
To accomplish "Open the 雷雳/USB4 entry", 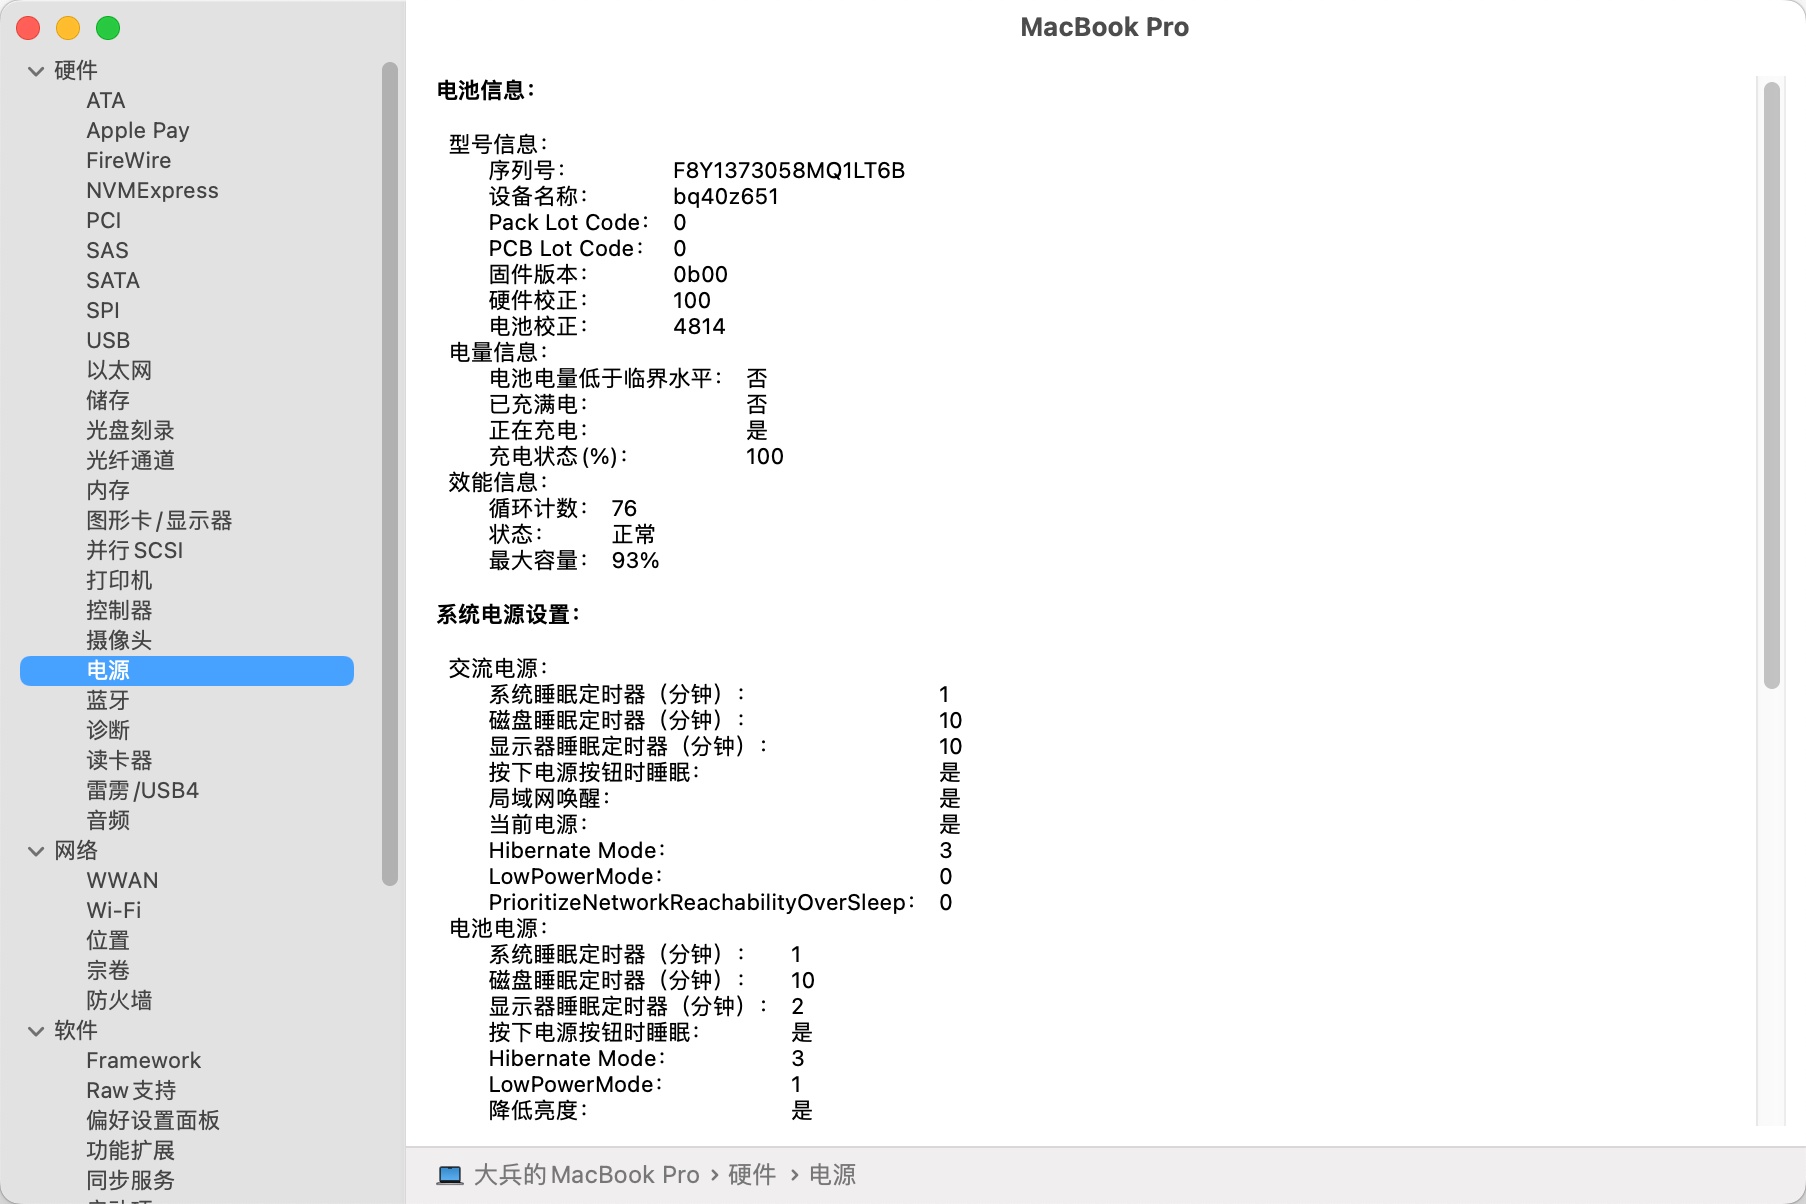I will pos(142,791).
